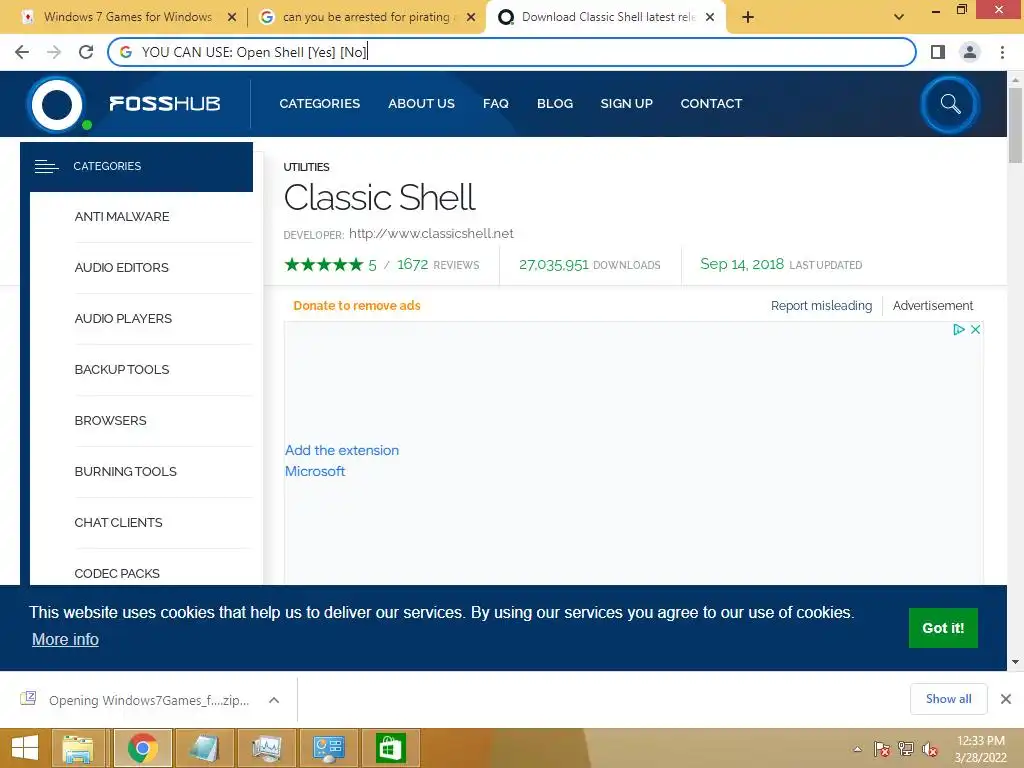
Task: Click the sidebar categories hamburger icon
Action: pyautogui.click(x=46, y=167)
